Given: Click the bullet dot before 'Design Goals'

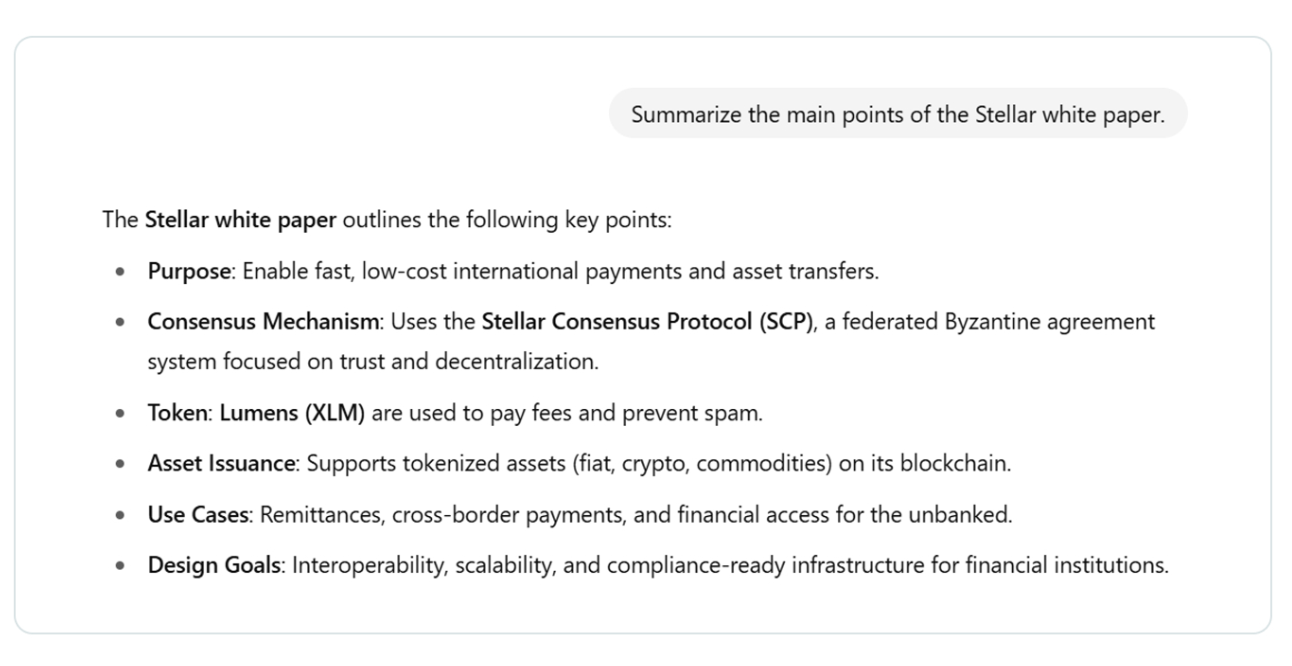Looking at the screenshot, I should [x=121, y=567].
